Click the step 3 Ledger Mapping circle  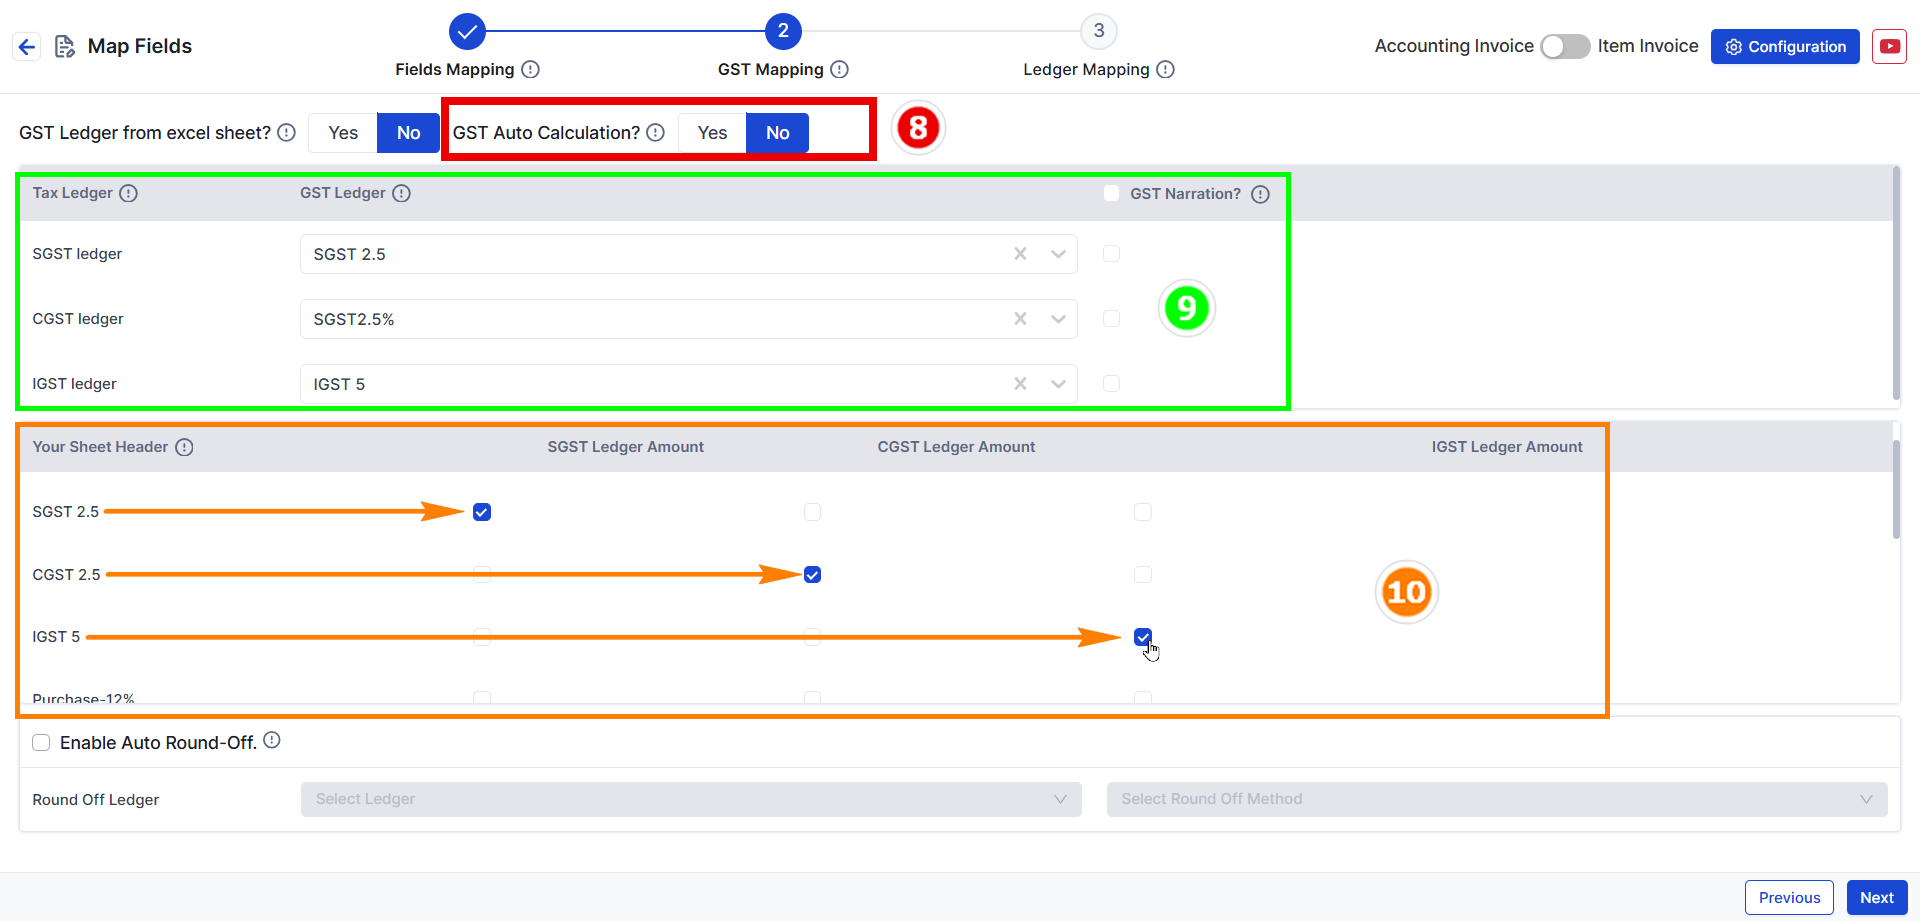[x=1099, y=31]
